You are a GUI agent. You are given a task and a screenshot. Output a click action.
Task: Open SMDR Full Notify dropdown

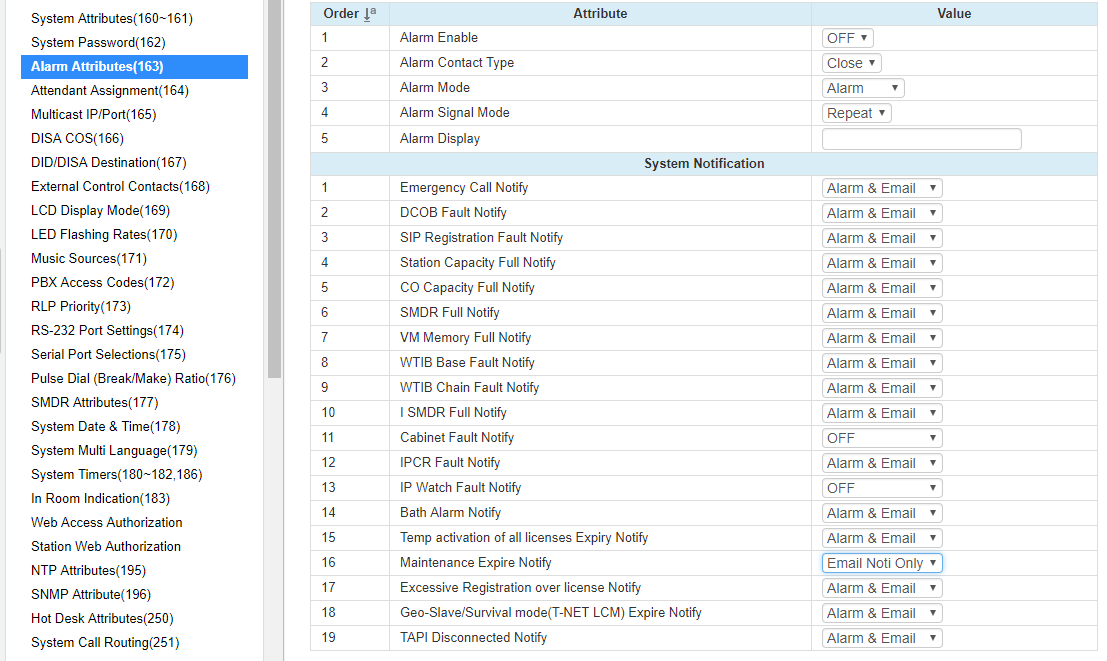coord(882,313)
